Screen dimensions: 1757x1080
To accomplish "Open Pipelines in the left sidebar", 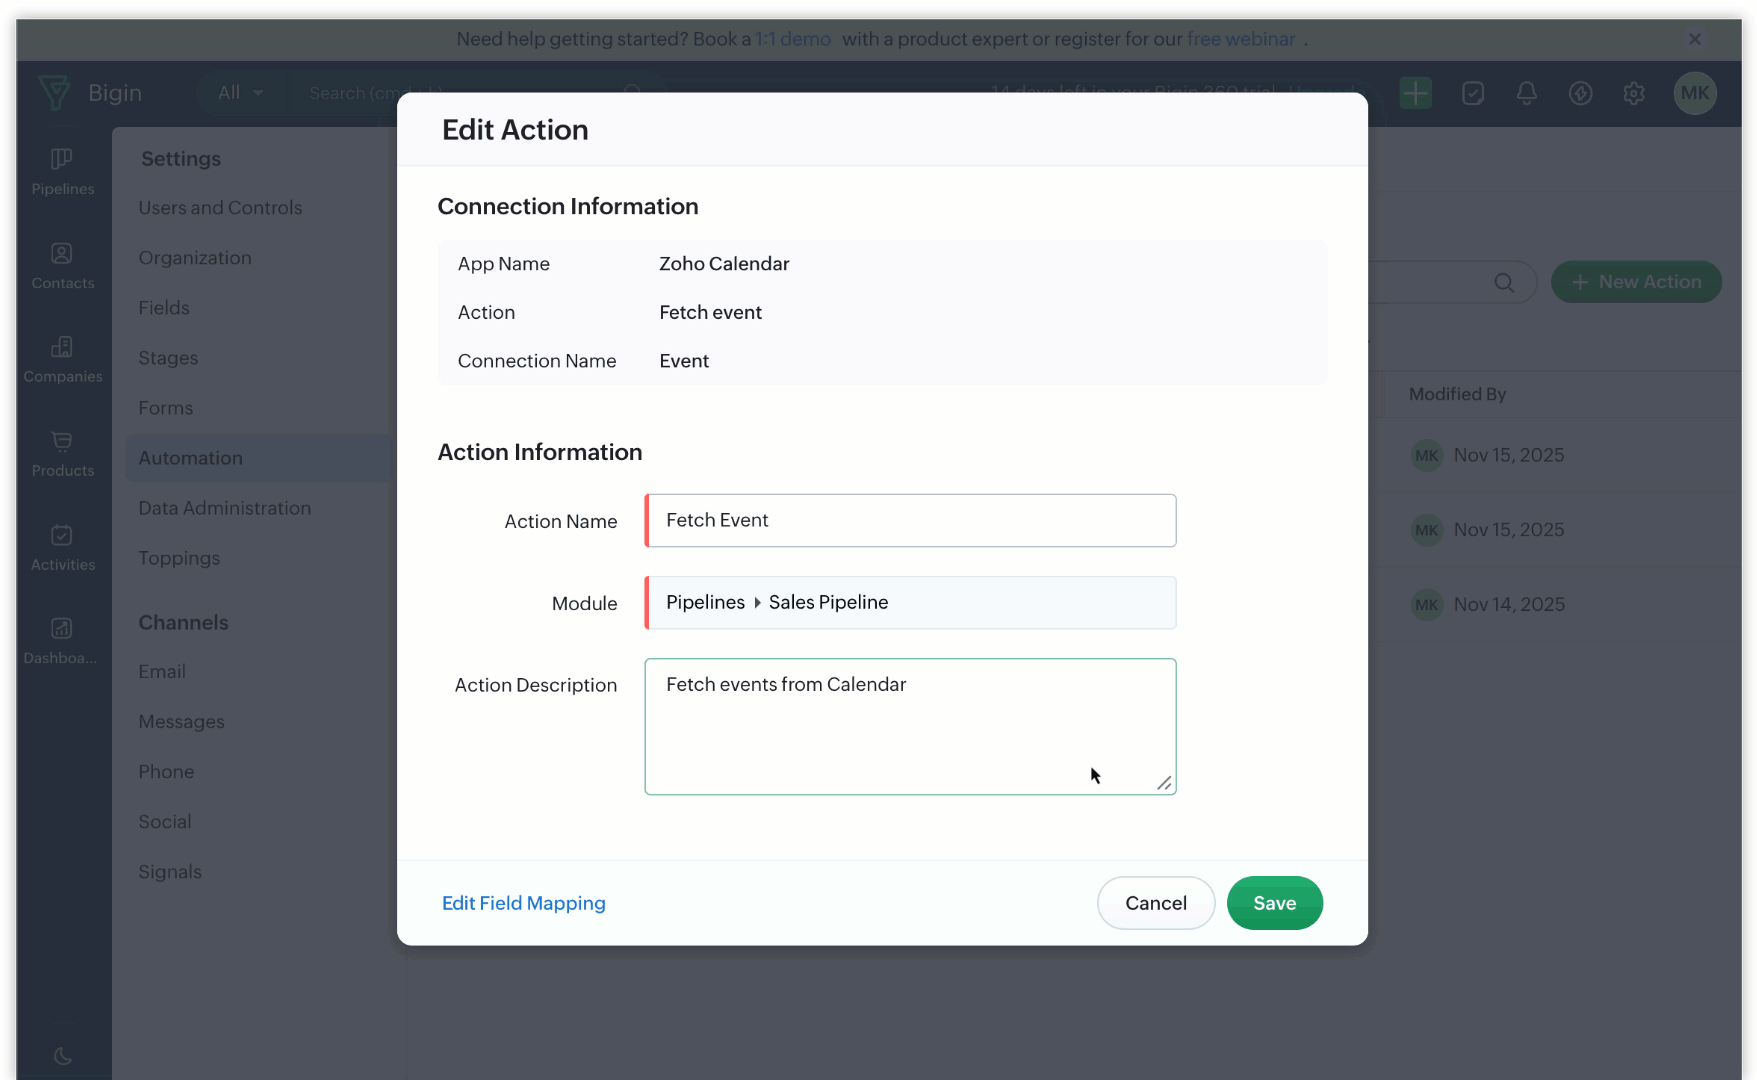I will point(62,172).
